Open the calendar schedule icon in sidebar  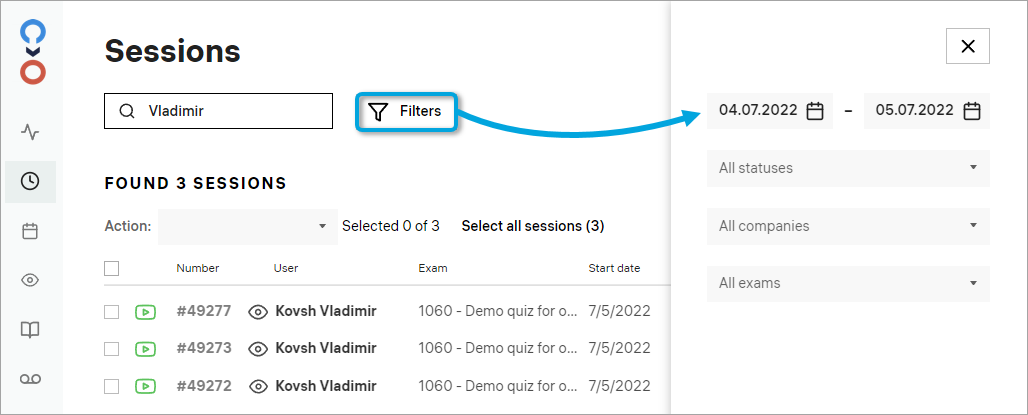(30, 231)
